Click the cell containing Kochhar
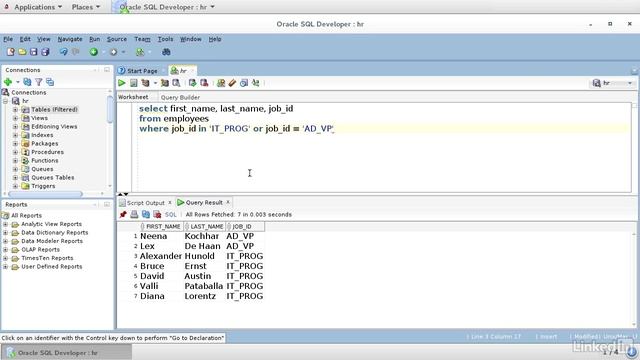The image size is (640, 360). pos(204,236)
